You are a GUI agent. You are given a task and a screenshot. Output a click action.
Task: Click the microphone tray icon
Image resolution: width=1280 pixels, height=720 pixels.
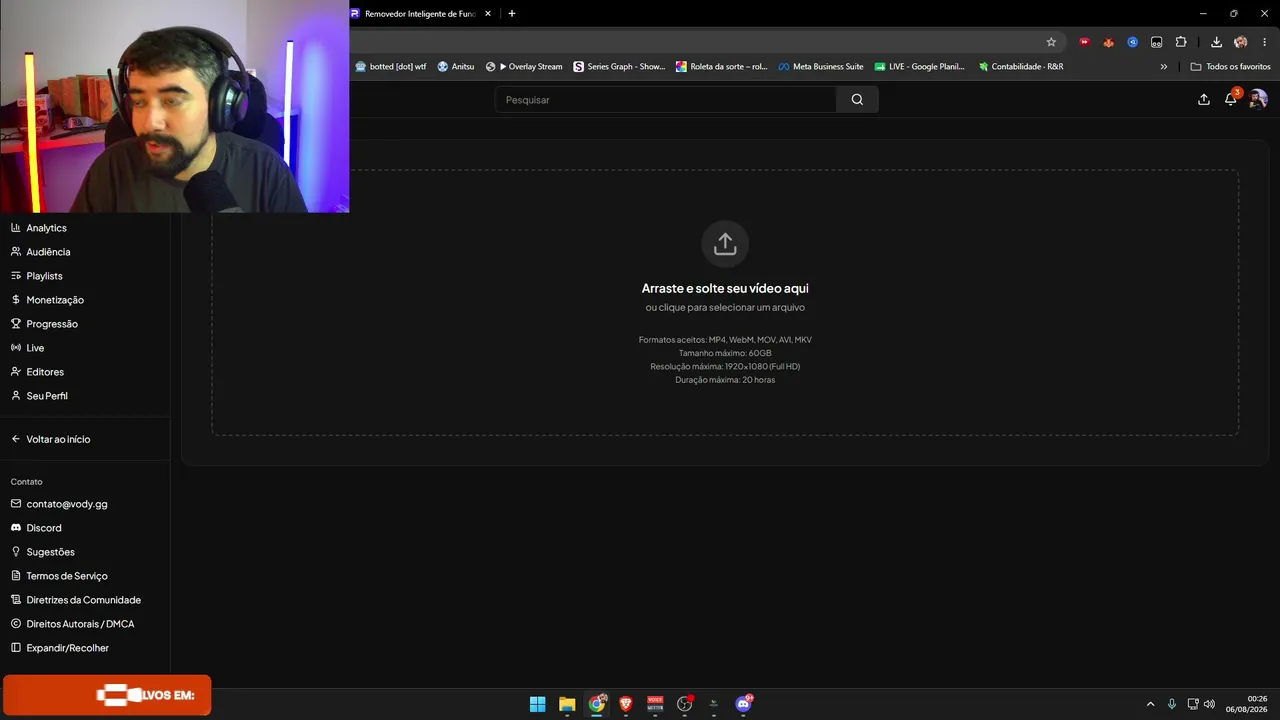pyautogui.click(x=1172, y=704)
